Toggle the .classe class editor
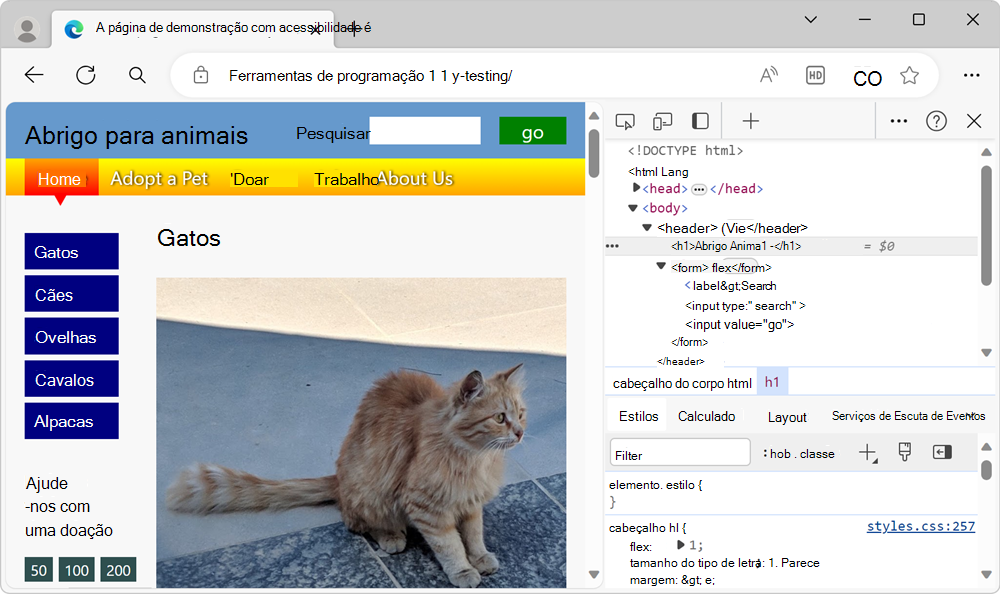 pyautogui.click(x=815, y=452)
